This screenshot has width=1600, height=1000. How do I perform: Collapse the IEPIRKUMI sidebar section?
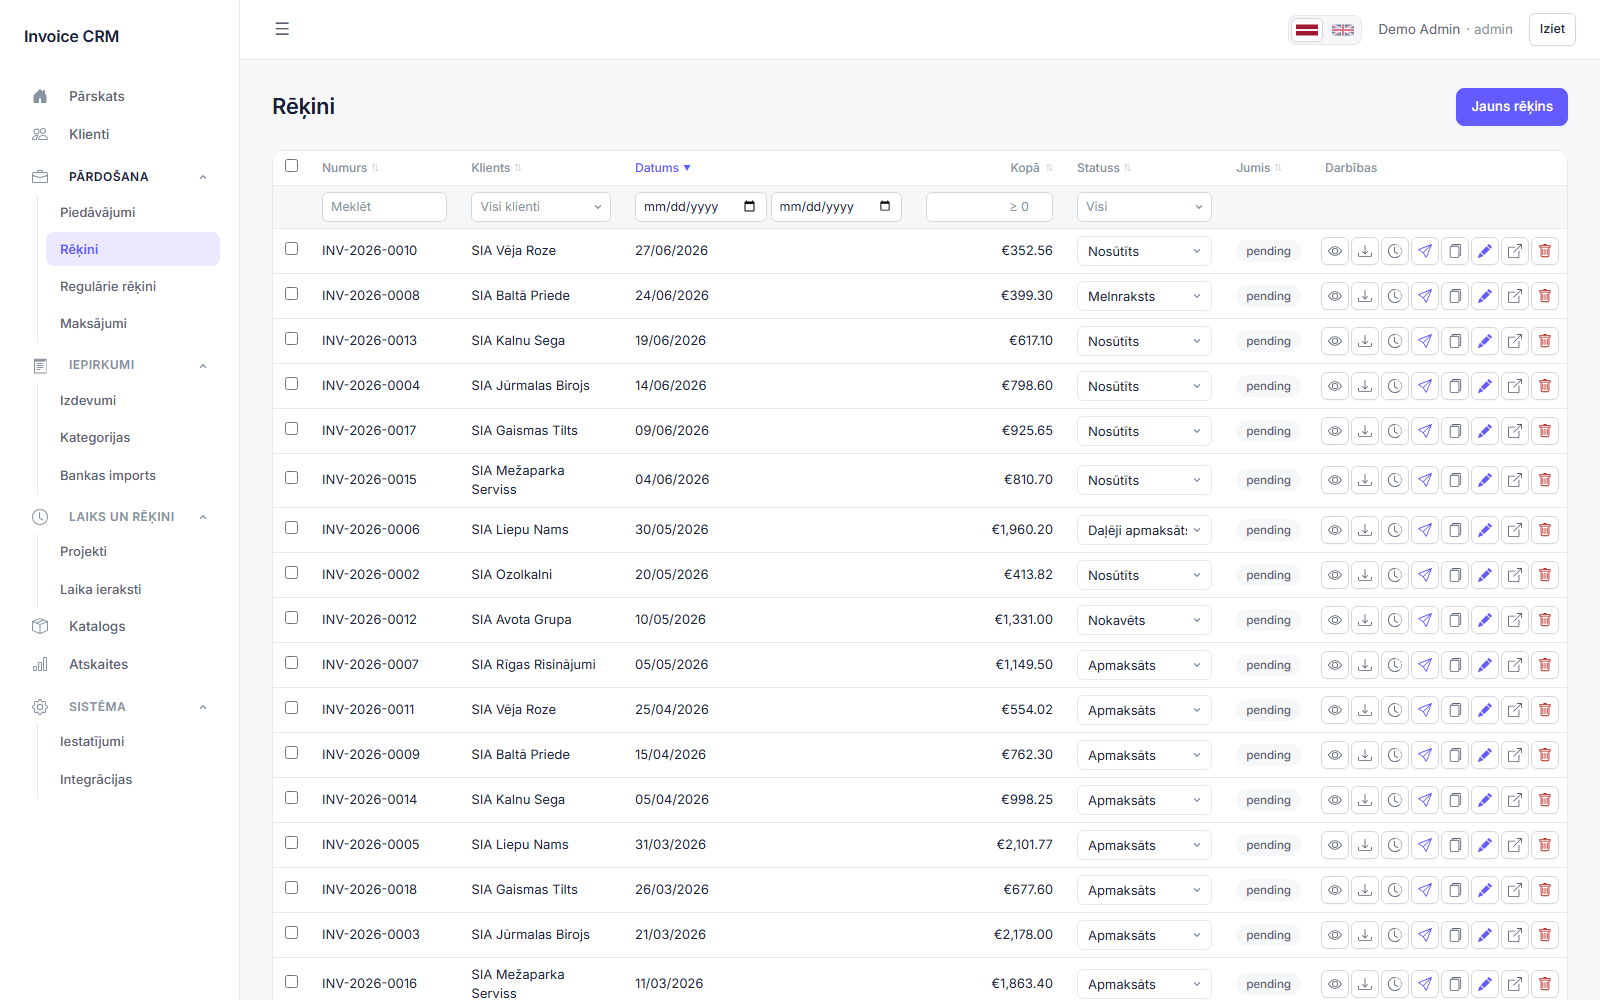pos(120,365)
